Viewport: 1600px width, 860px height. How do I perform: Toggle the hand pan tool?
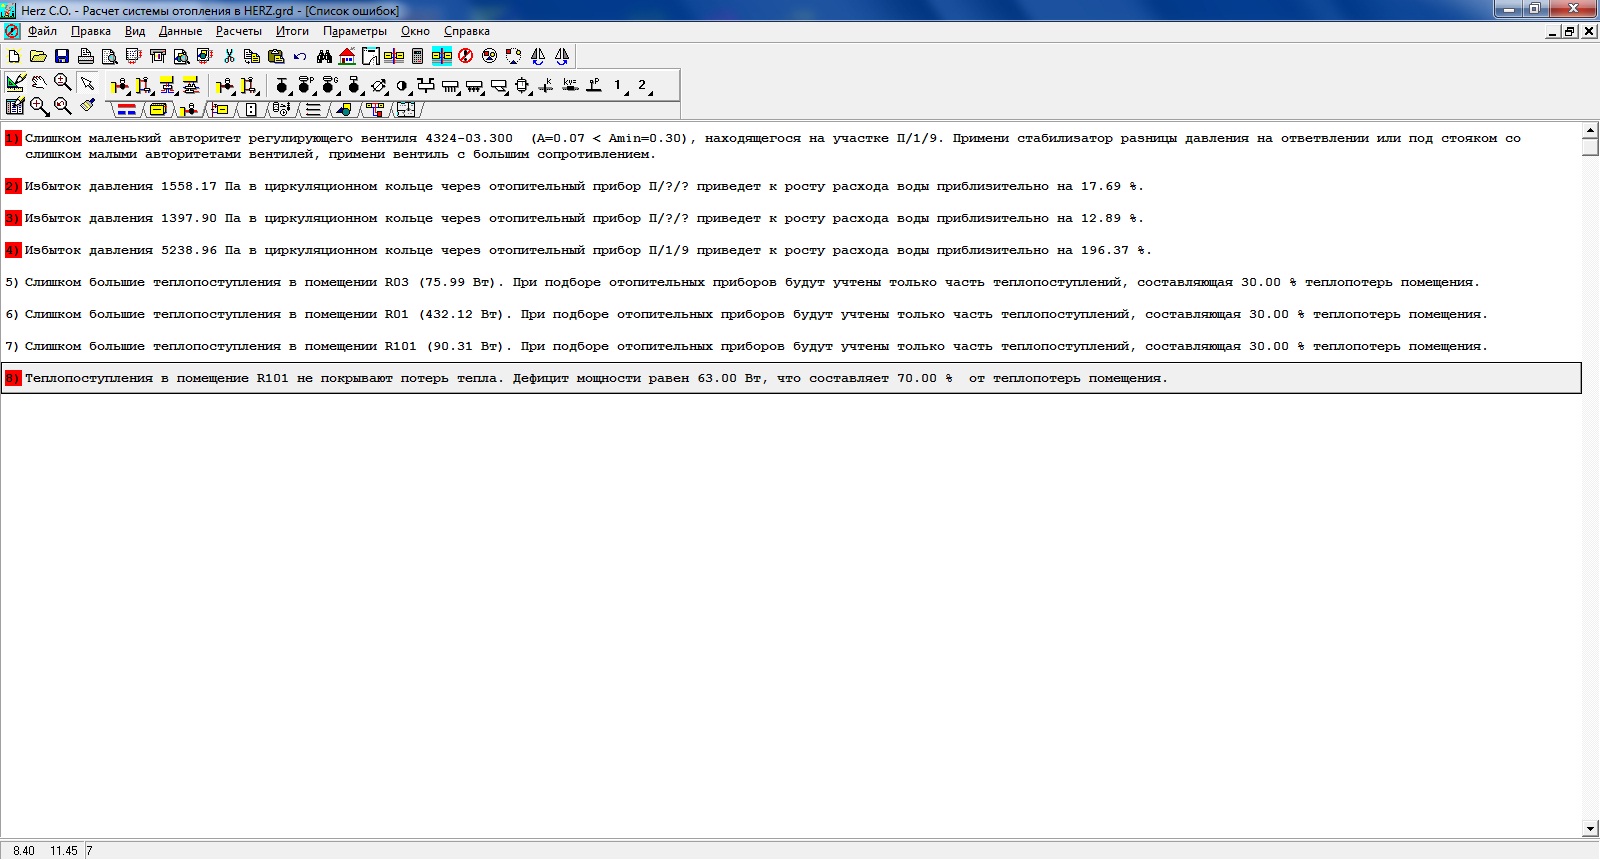click(x=39, y=83)
